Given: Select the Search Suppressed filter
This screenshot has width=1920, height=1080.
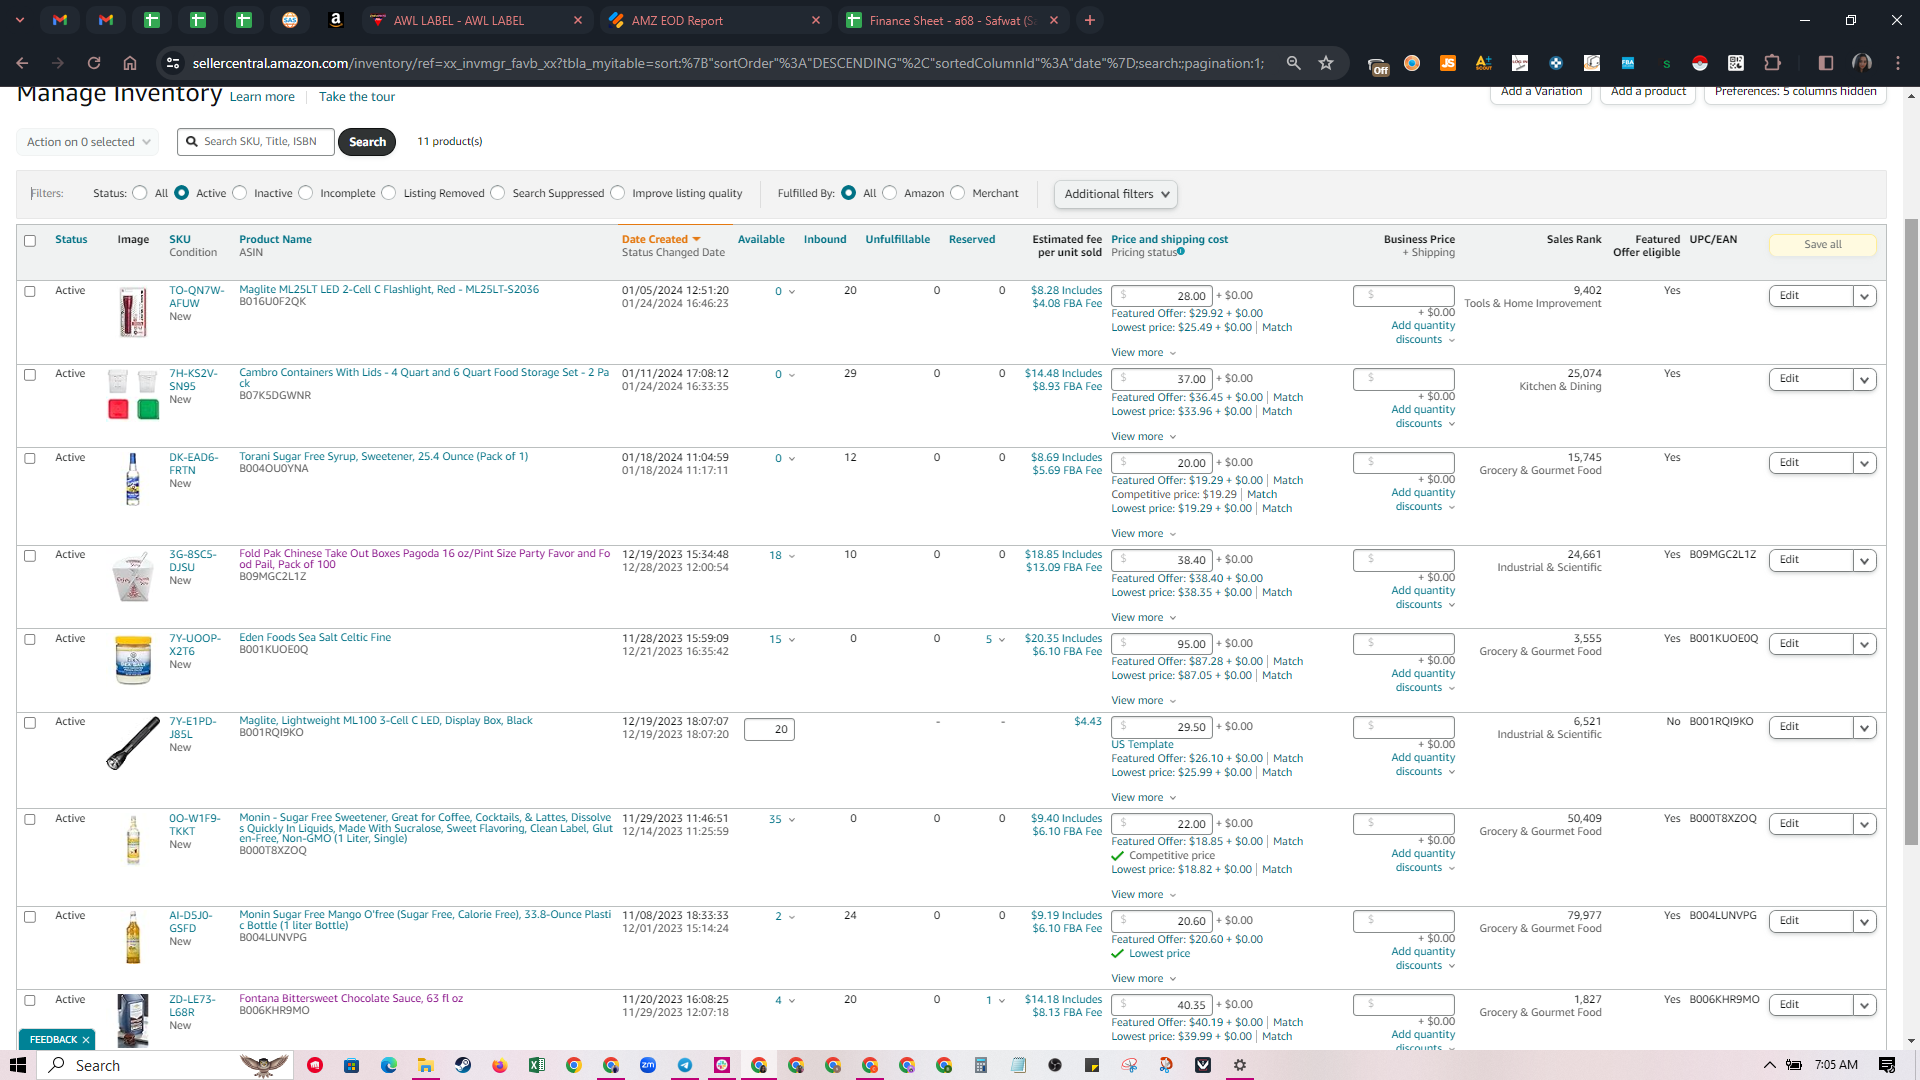Looking at the screenshot, I should (x=498, y=193).
